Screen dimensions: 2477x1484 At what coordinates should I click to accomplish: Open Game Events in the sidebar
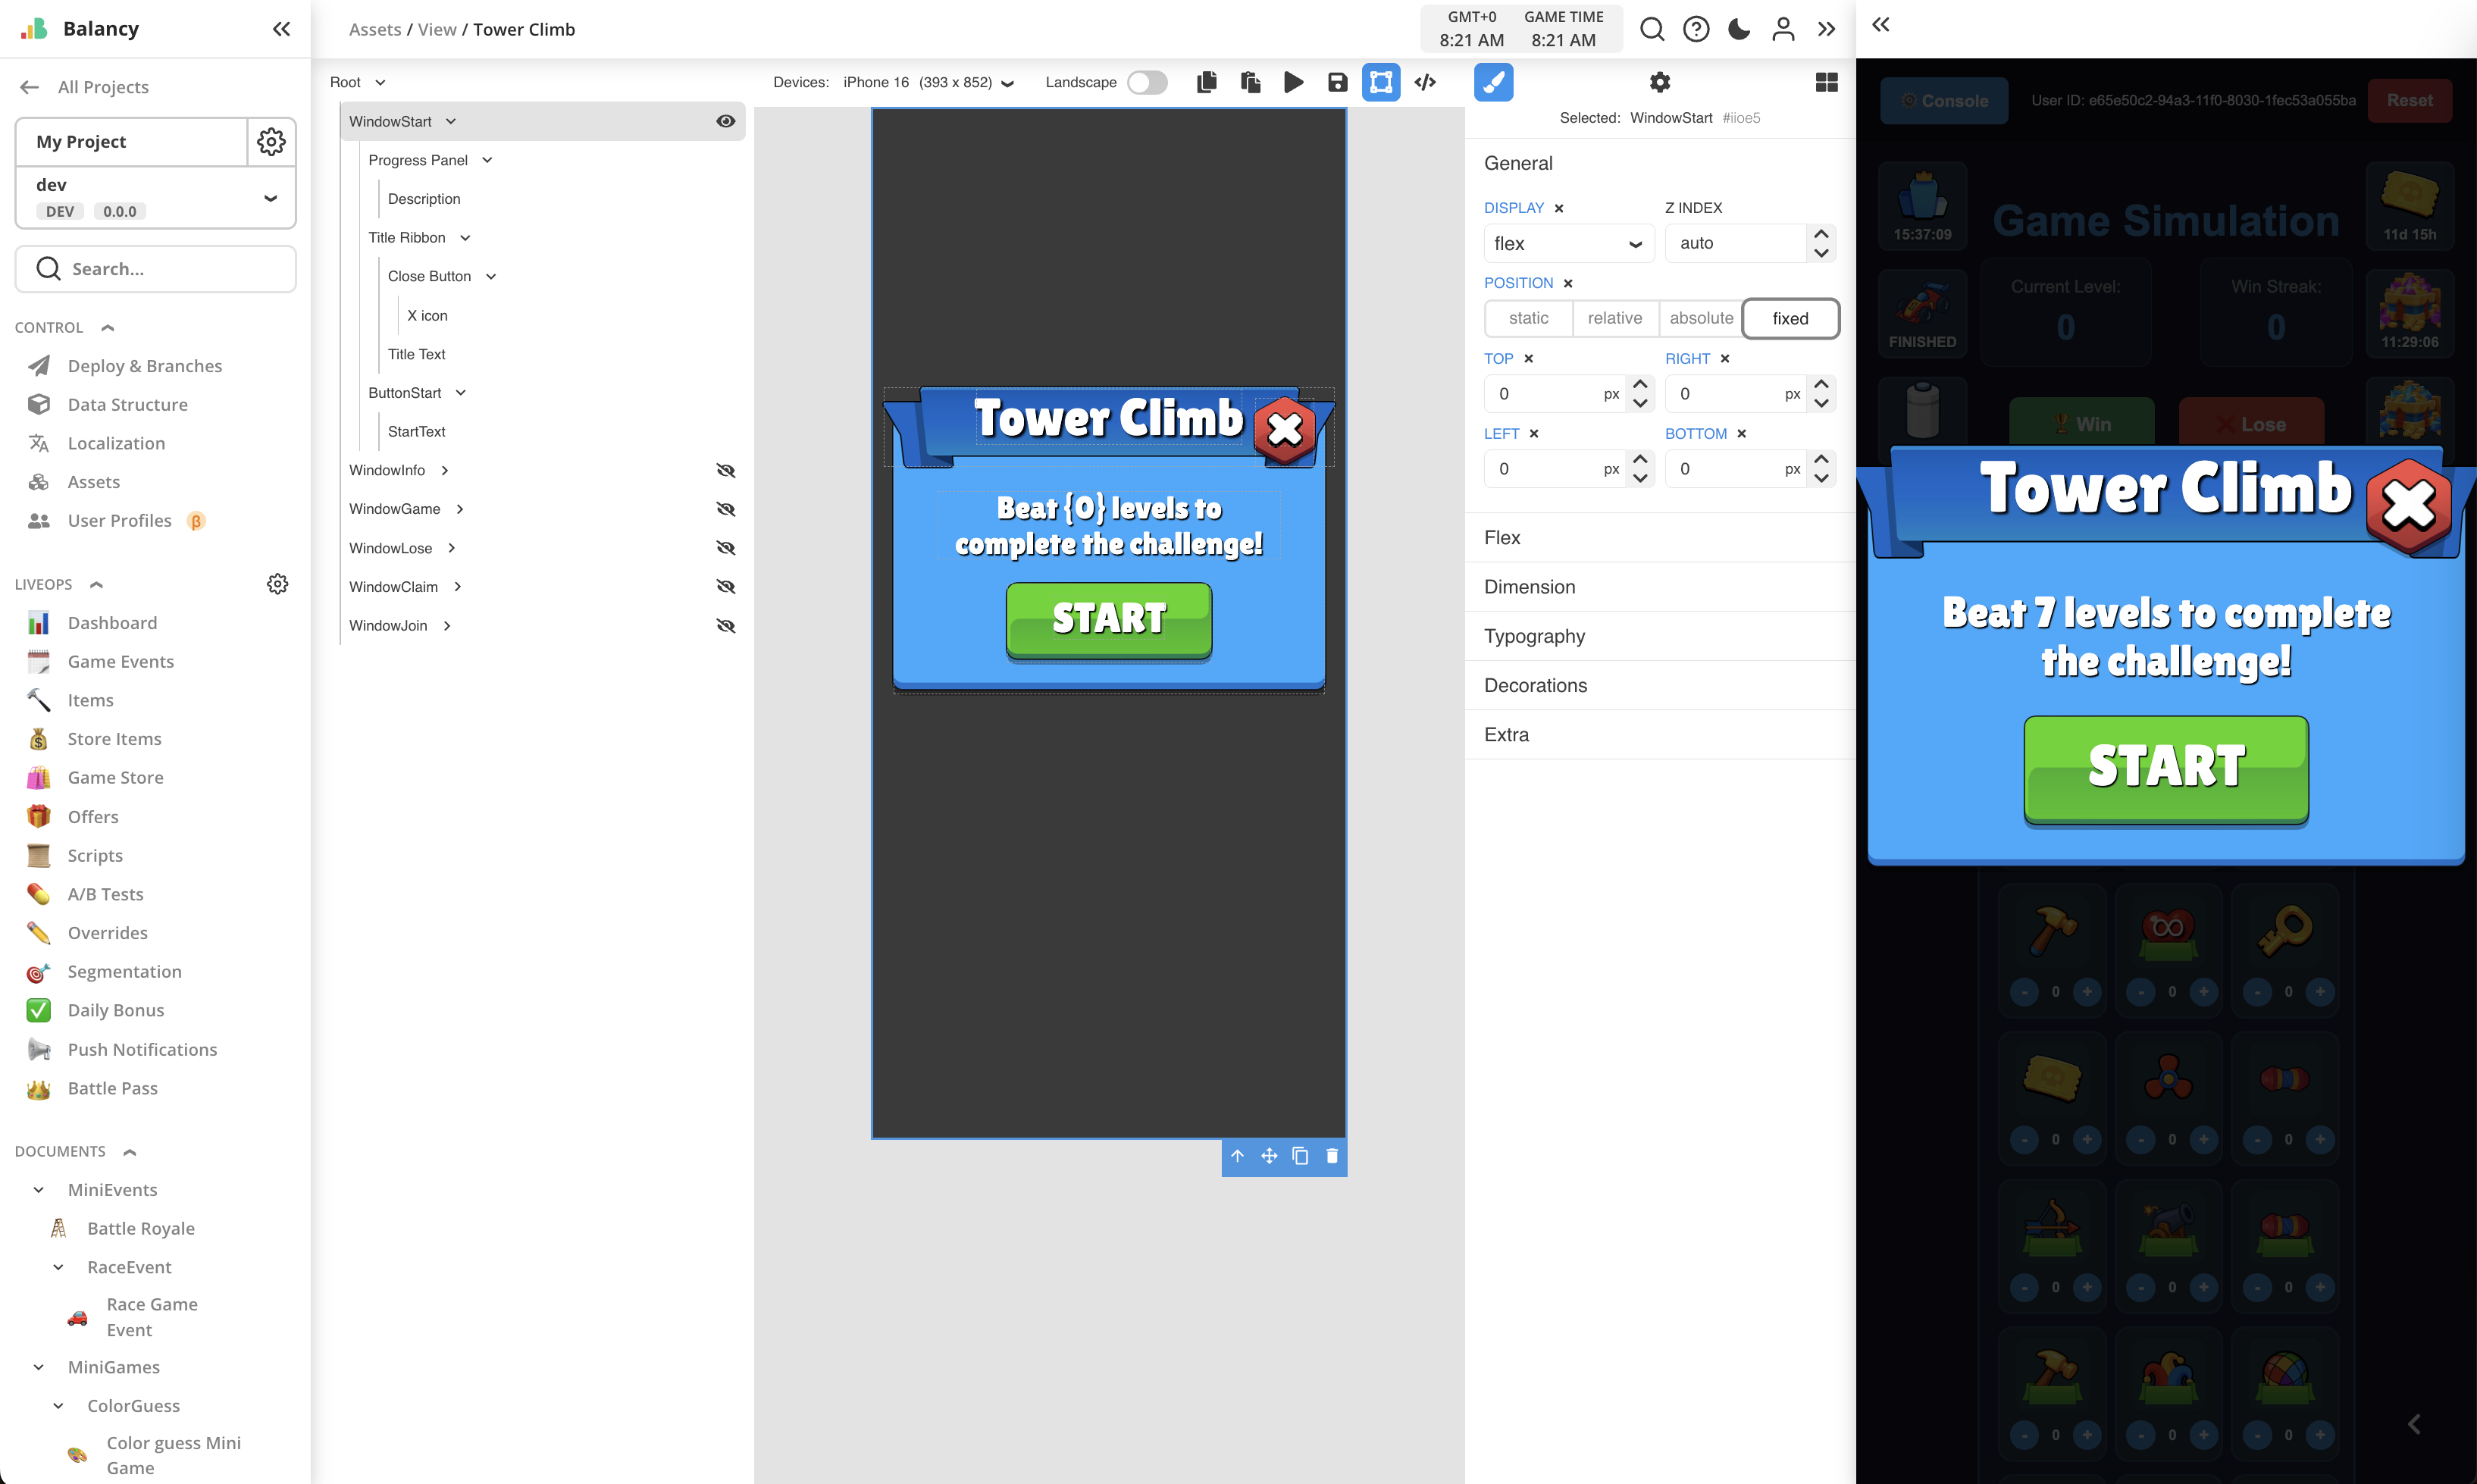point(120,661)
